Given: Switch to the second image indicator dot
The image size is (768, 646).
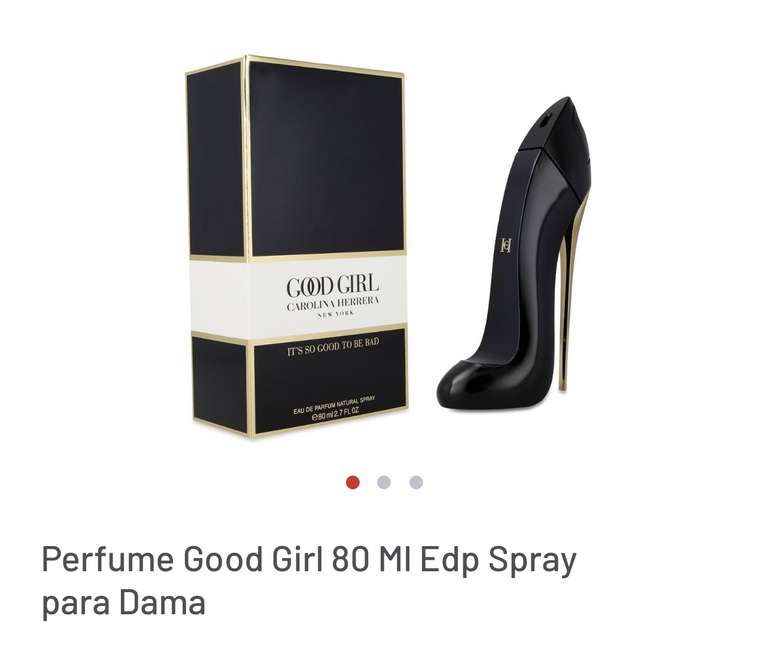Looking at the screenshot, I should pyautogui.click(x=384, y=482).
